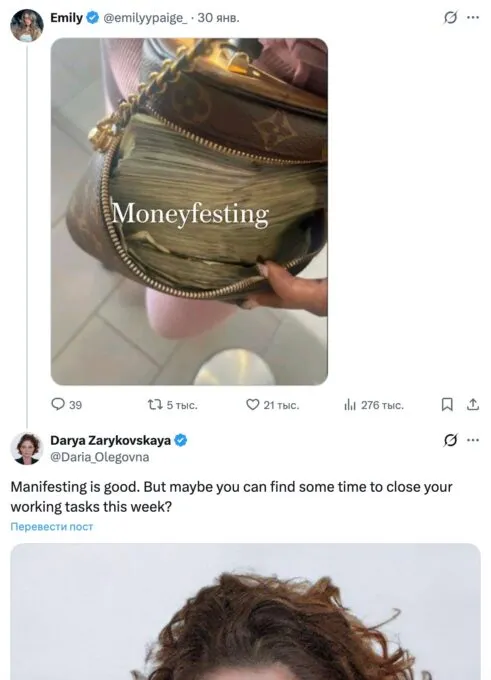The width and height of the screenshot is (491, 680).
Task: Click the Darya Zarykovskaya display name
Action: (111, 440)
